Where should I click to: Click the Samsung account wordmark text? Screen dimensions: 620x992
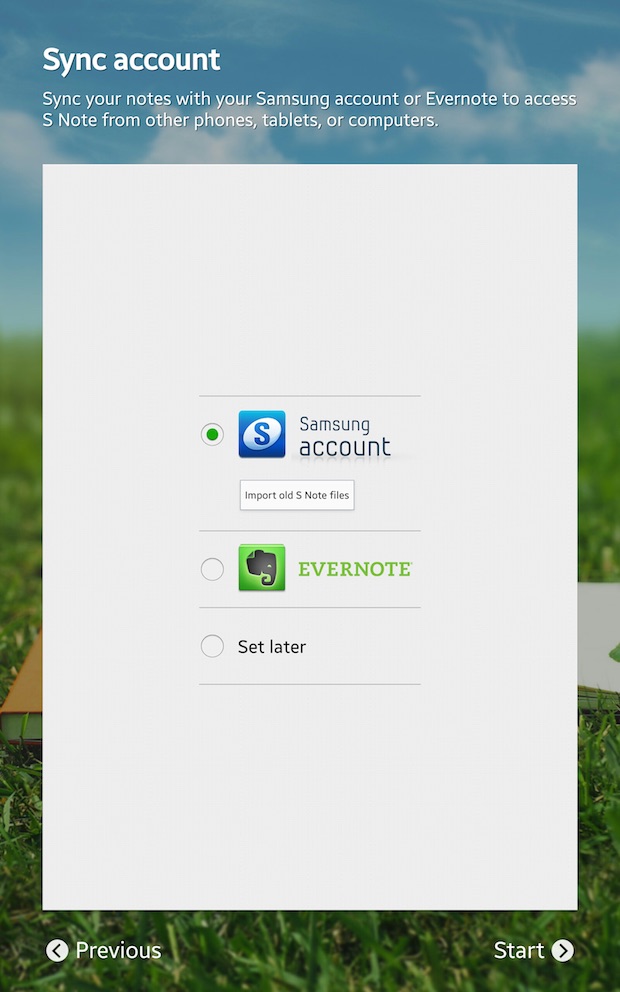345,437
